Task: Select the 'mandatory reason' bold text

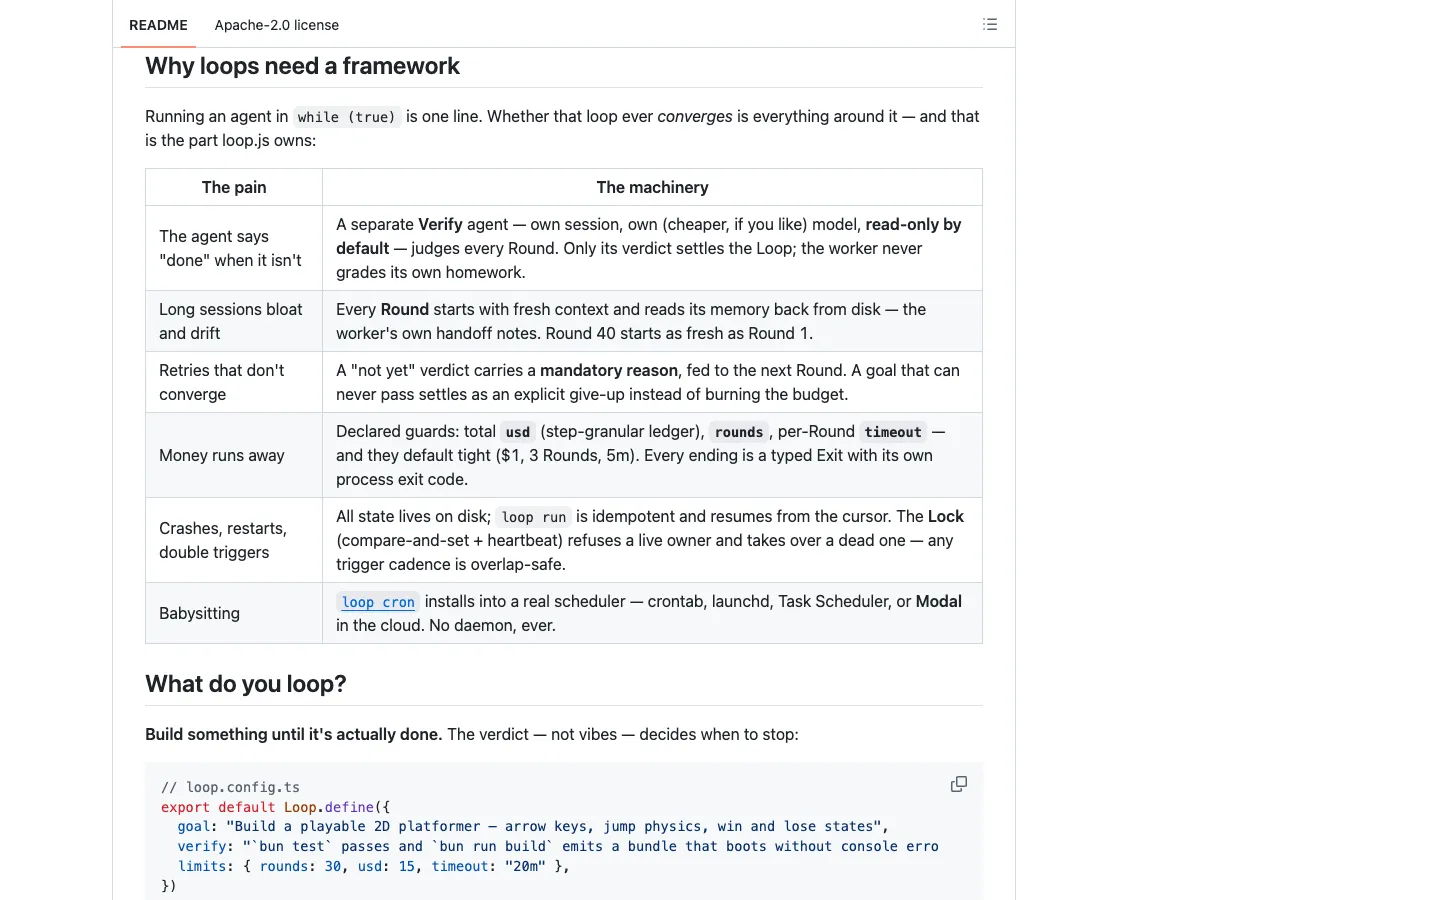Action: [x=609, y=370]
